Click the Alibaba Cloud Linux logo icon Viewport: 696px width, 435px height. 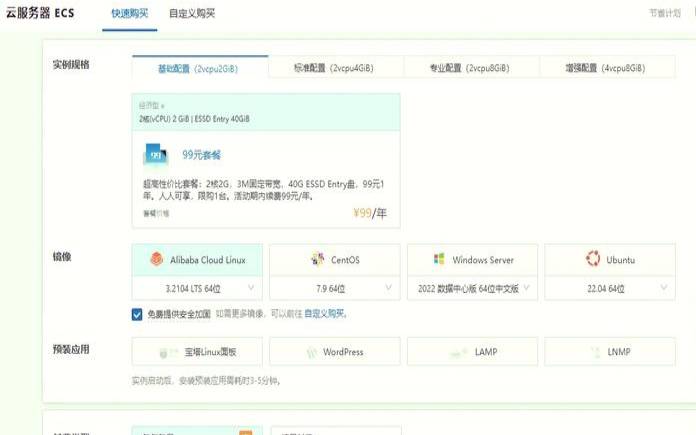pyautogui.click(x=156, y=260)
